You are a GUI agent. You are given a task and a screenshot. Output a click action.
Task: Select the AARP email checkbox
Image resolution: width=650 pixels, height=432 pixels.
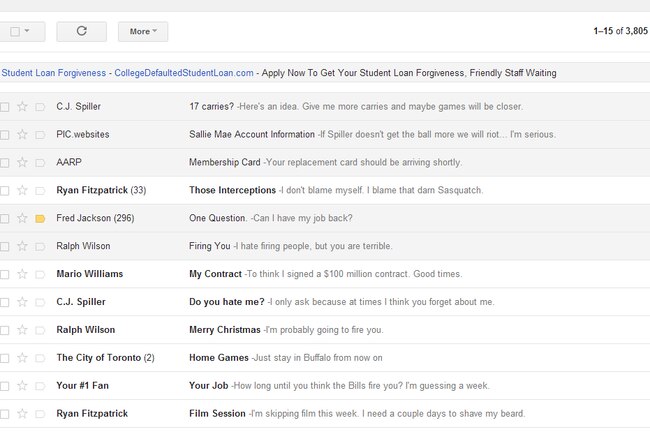click(x=5, y=163)
